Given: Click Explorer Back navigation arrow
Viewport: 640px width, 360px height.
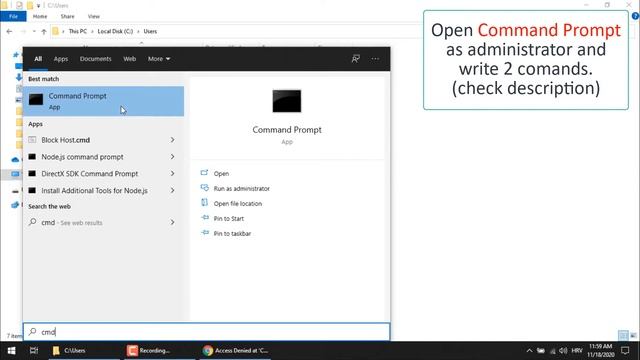Looking at the screenshot, I should pos(9,31).
